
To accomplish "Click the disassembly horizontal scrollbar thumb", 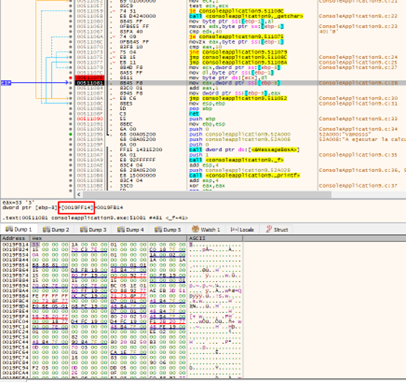I will [207, 194].
